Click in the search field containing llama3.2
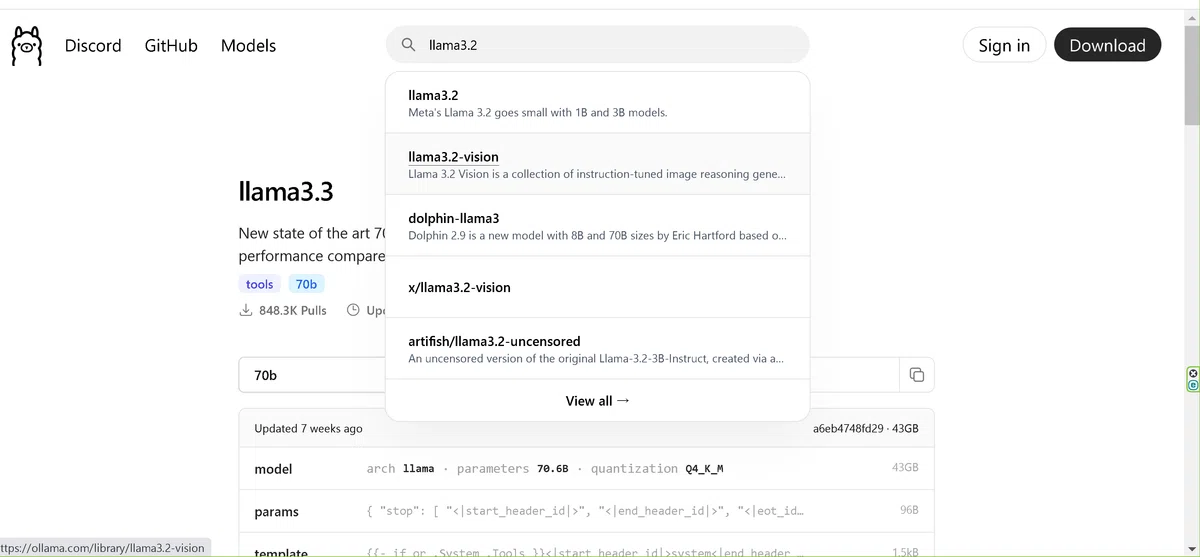Viewport: 1200px width, 557px height. pos(597,45)
